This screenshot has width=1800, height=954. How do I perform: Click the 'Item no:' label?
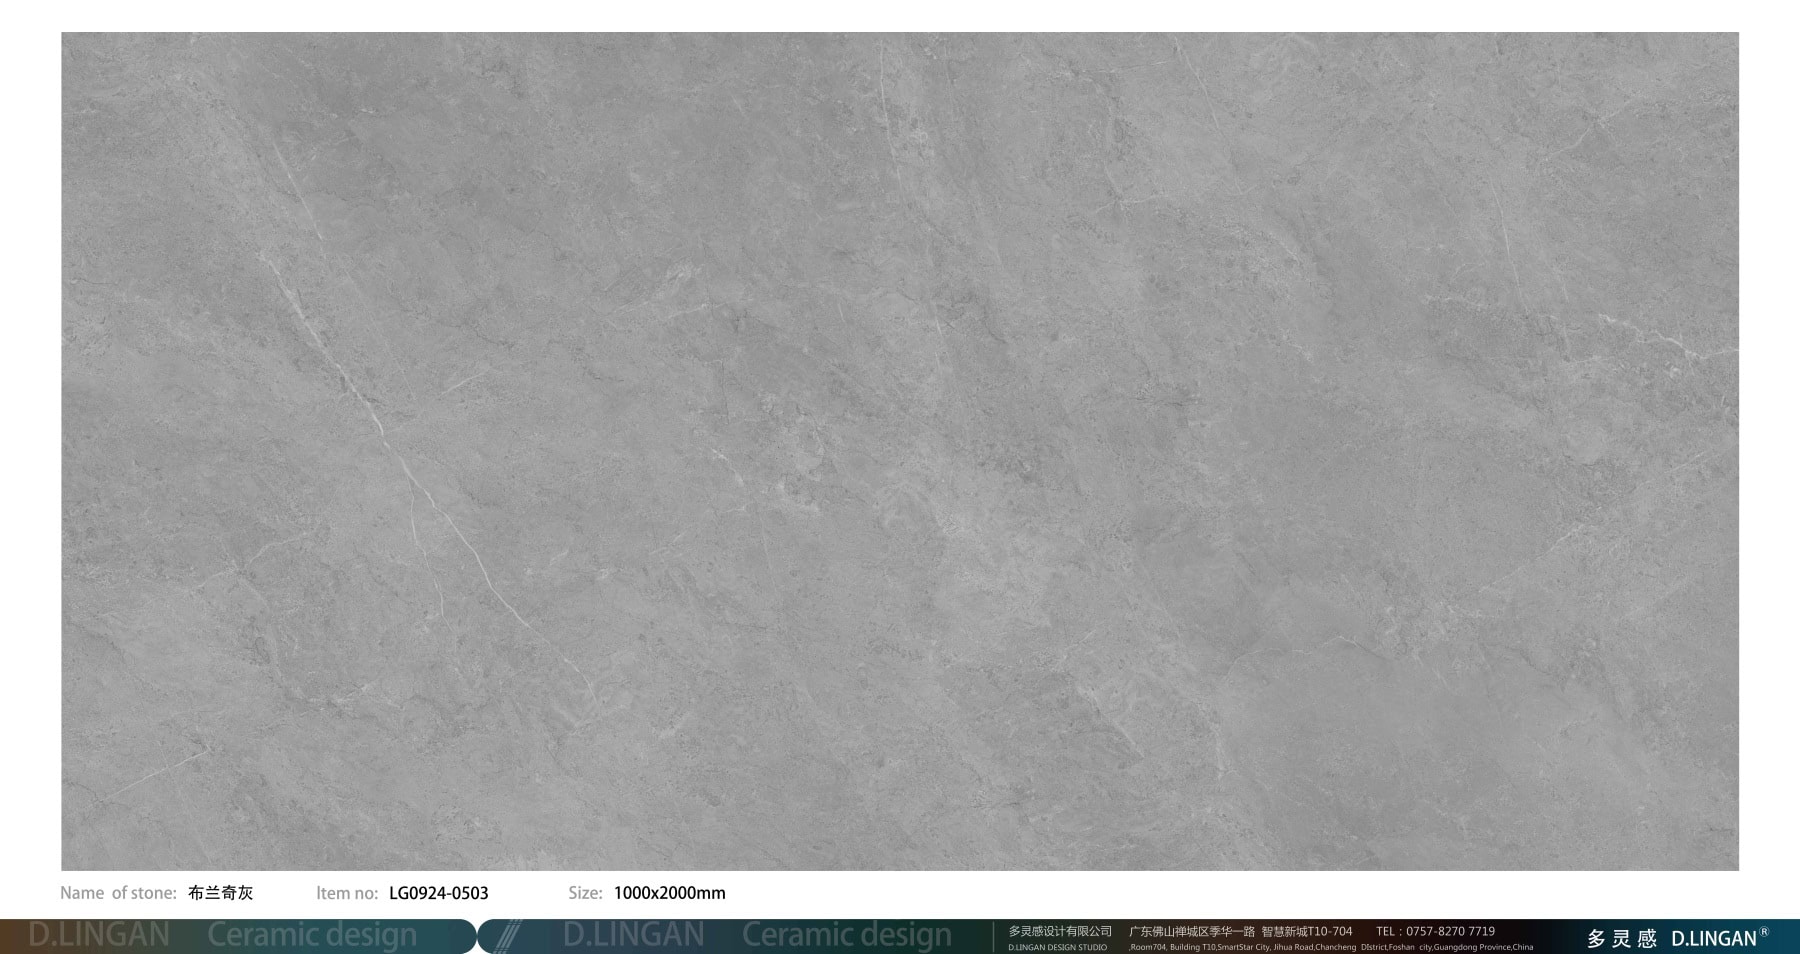coord(346,893)
